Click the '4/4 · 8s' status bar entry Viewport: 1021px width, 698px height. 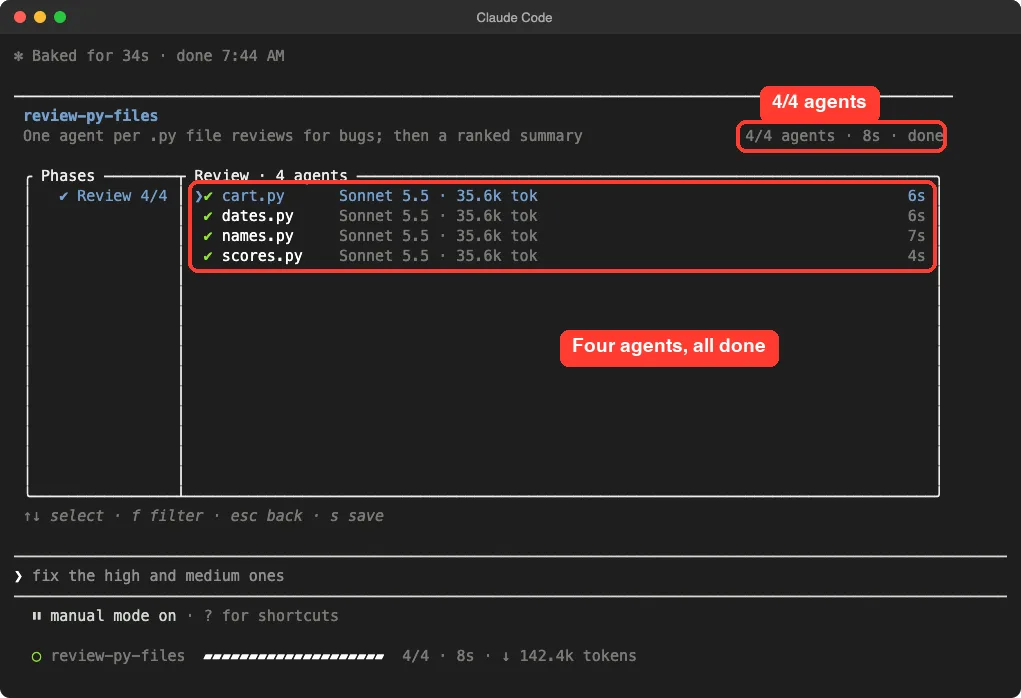[438, 656]
